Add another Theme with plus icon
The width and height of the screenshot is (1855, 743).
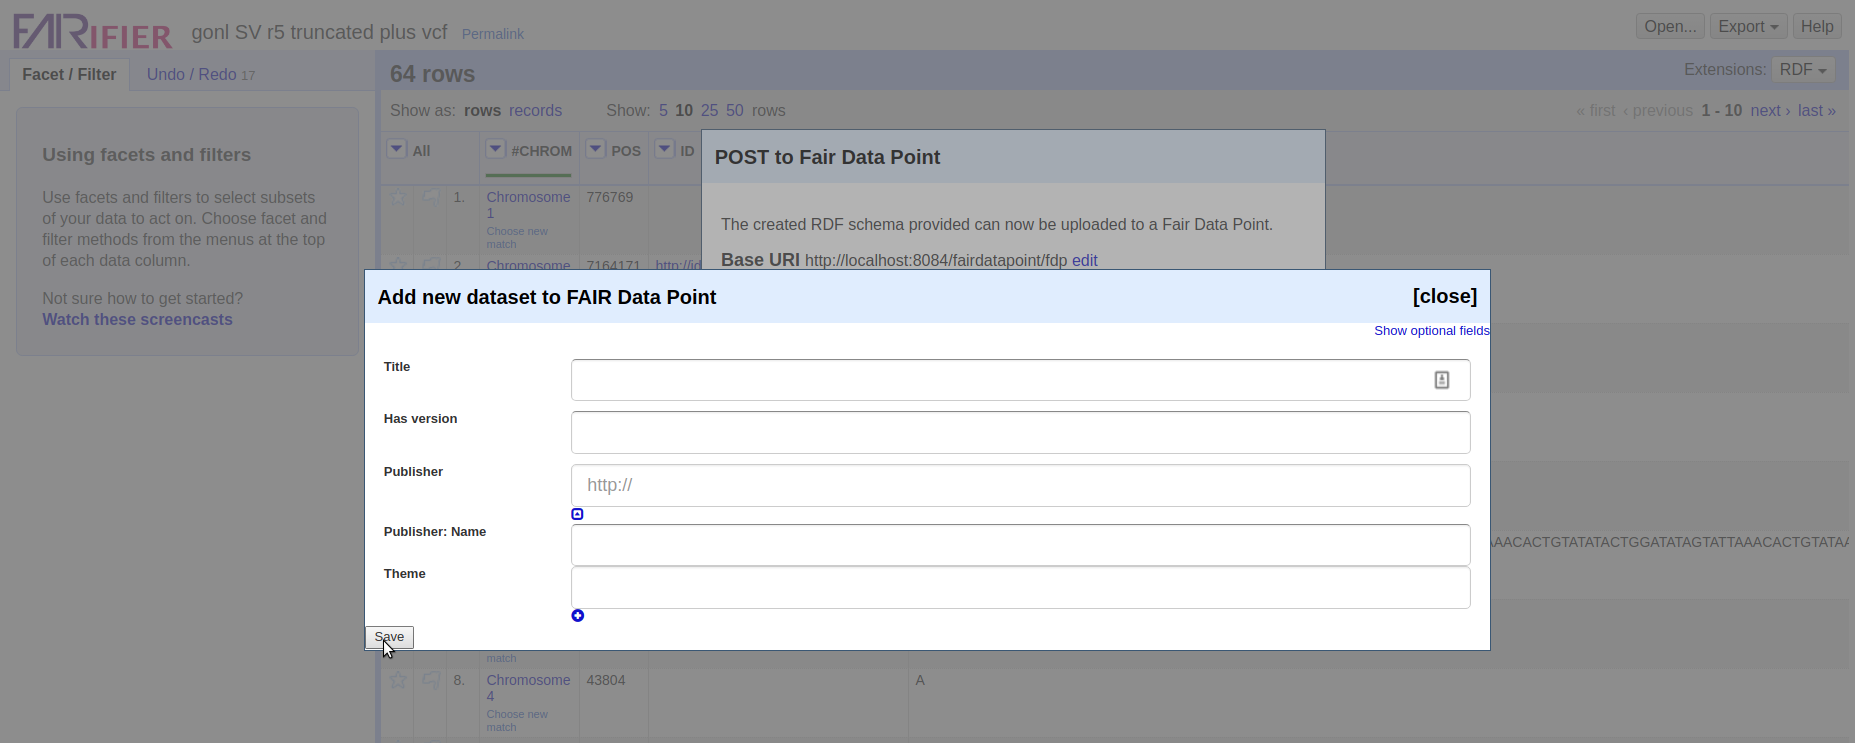click(577, 615)
